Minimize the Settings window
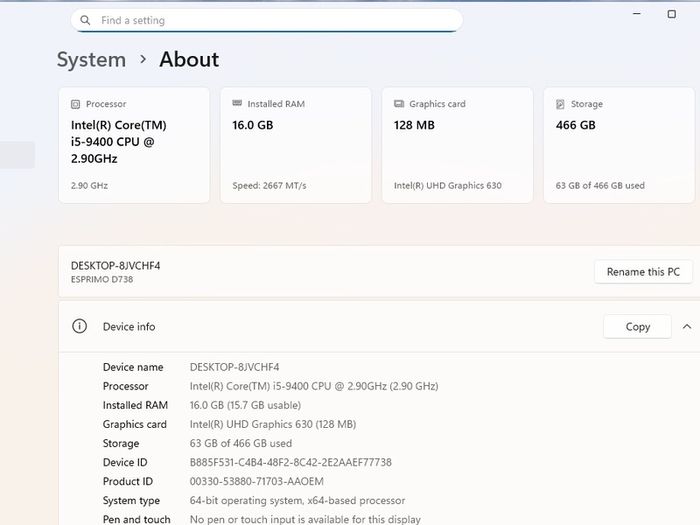 coord(637,14)
